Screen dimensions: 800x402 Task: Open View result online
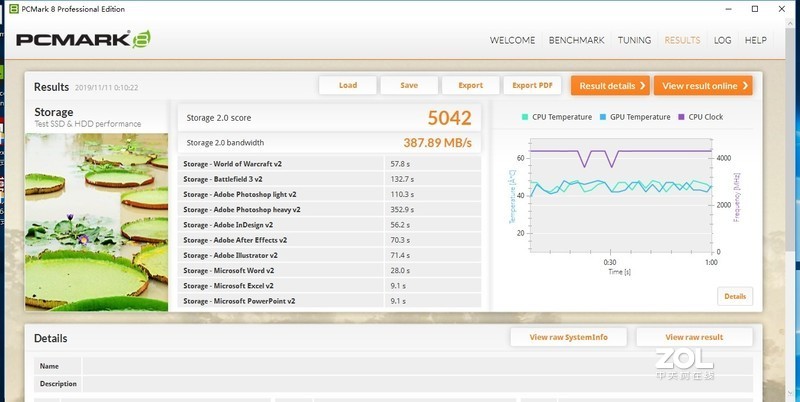(702, 86)
